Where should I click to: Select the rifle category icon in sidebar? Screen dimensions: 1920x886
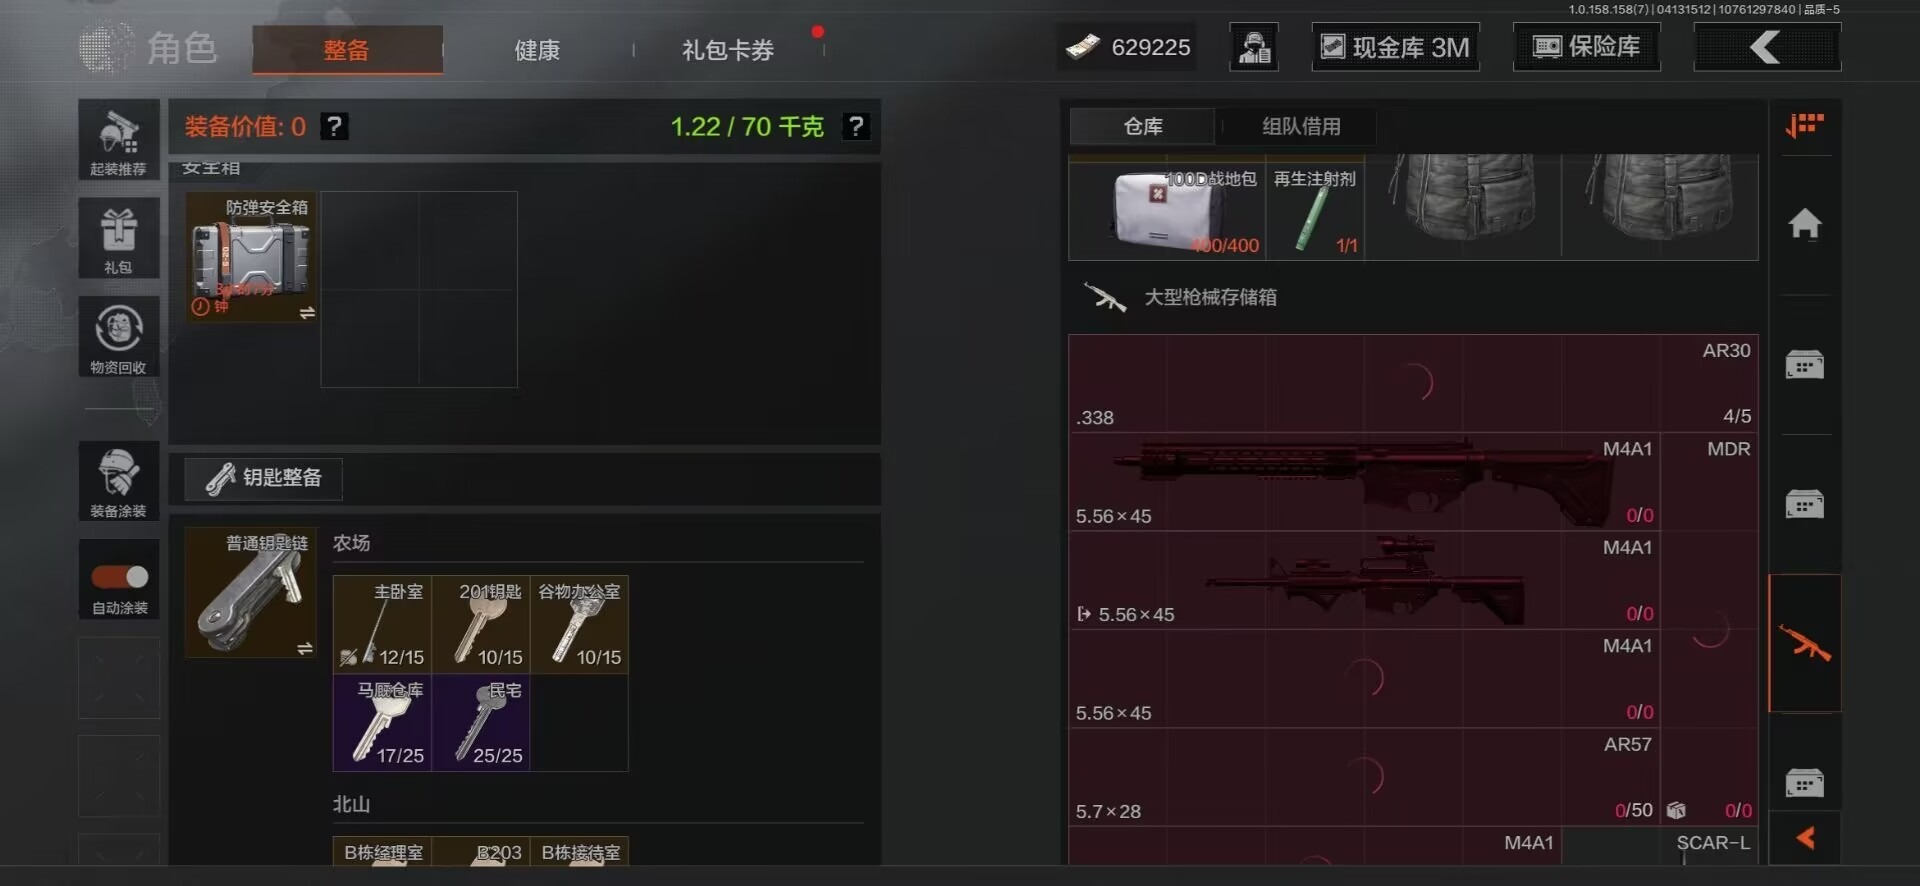point(1805,643)
